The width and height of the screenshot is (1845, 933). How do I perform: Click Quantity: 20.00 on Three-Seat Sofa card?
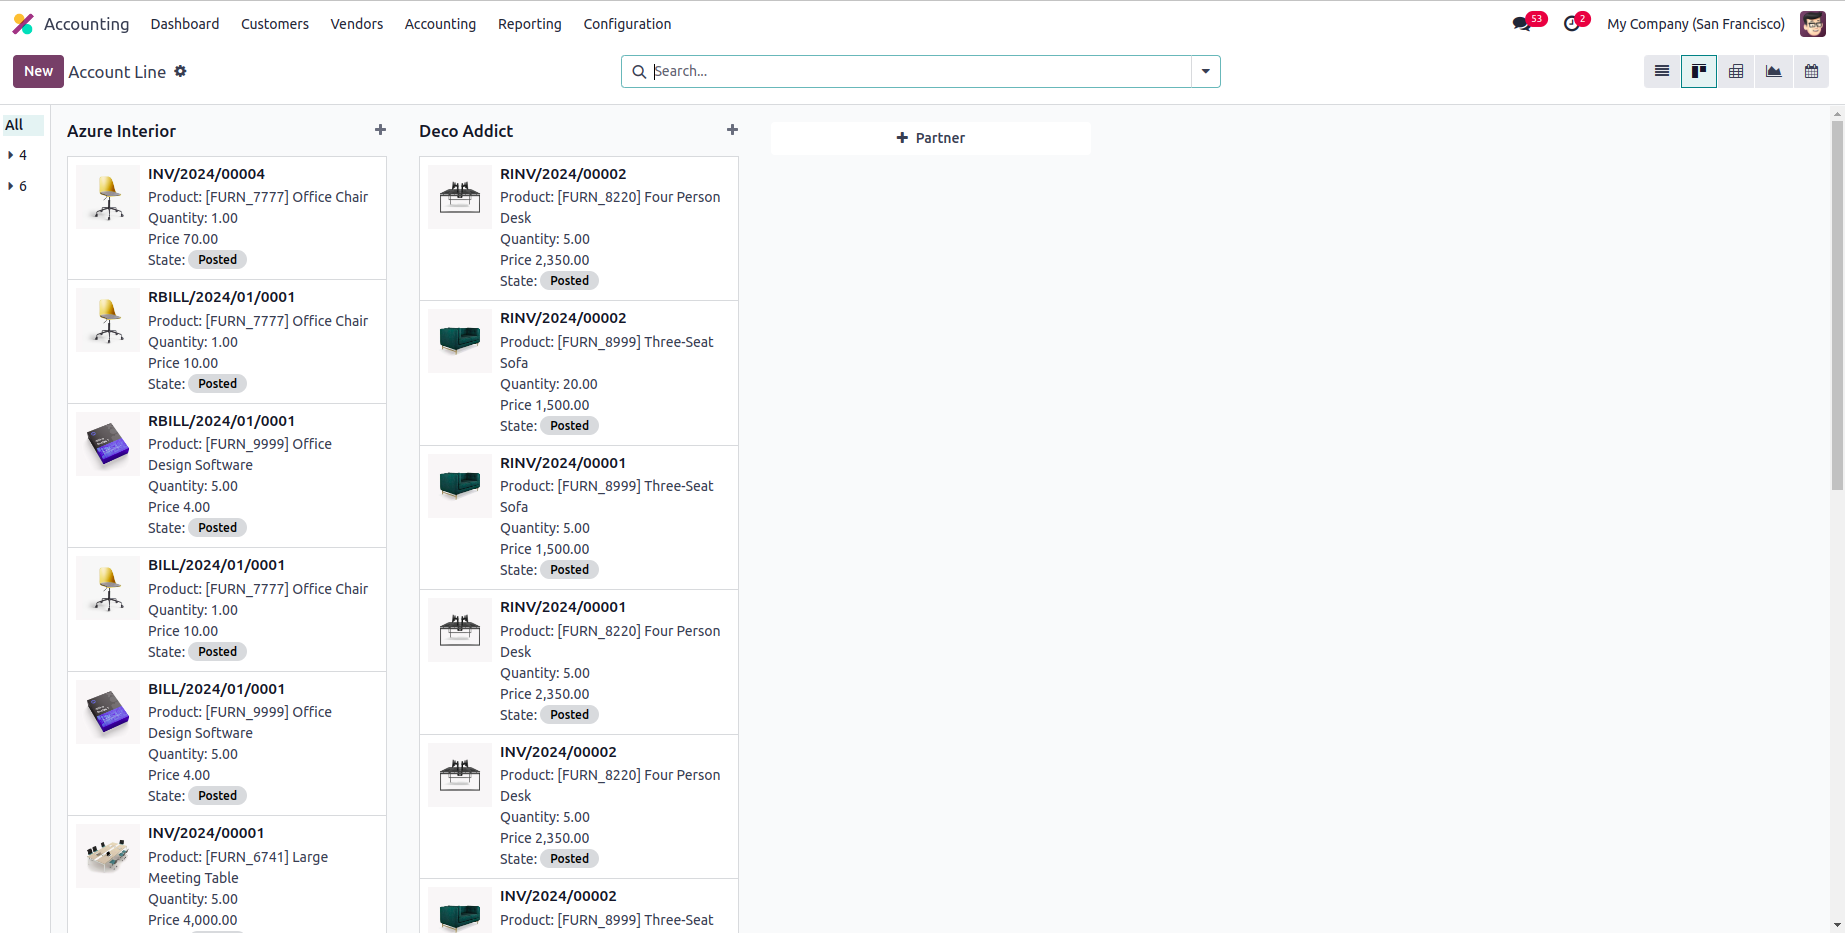point(549,384)
